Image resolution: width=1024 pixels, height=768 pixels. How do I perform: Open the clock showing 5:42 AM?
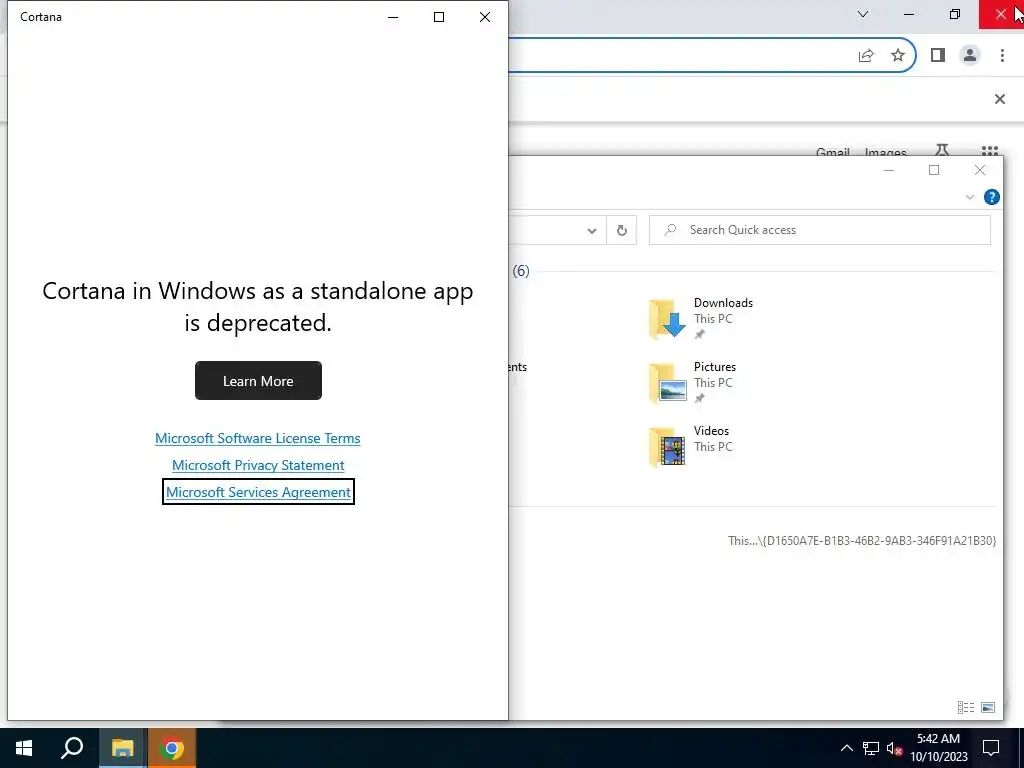[938, 748]
